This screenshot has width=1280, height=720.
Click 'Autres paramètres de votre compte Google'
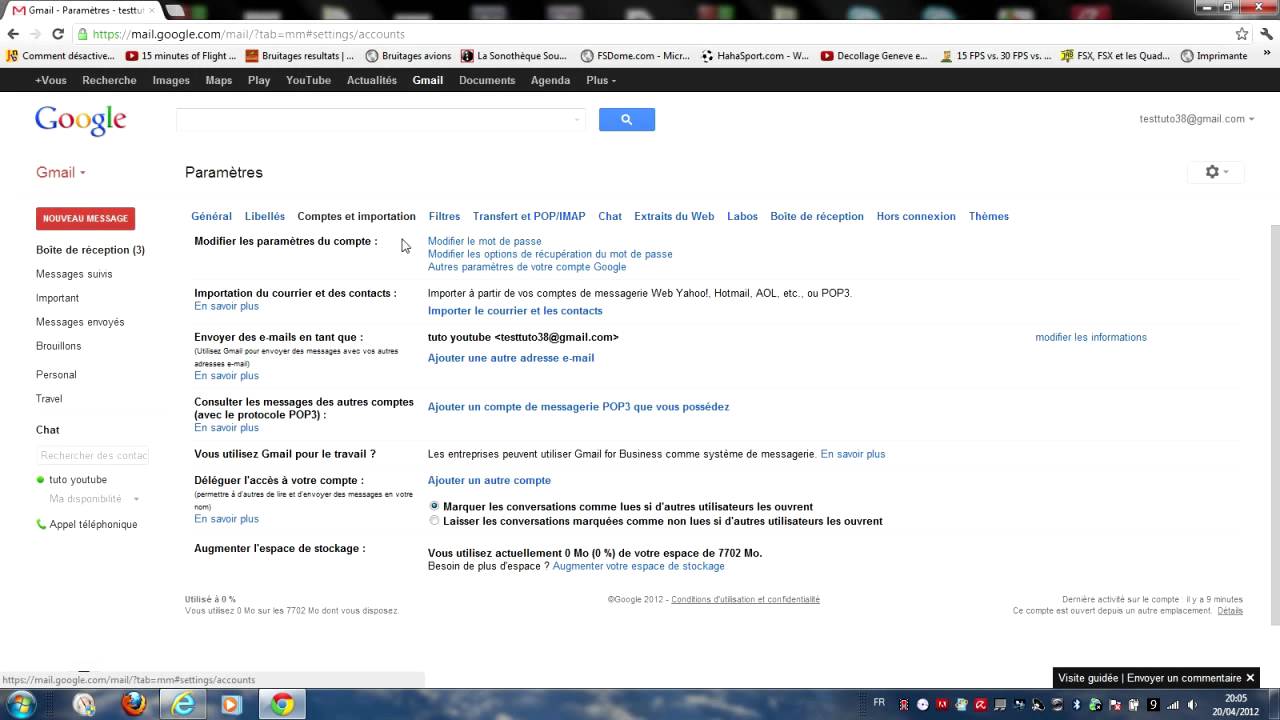[527, 267]
